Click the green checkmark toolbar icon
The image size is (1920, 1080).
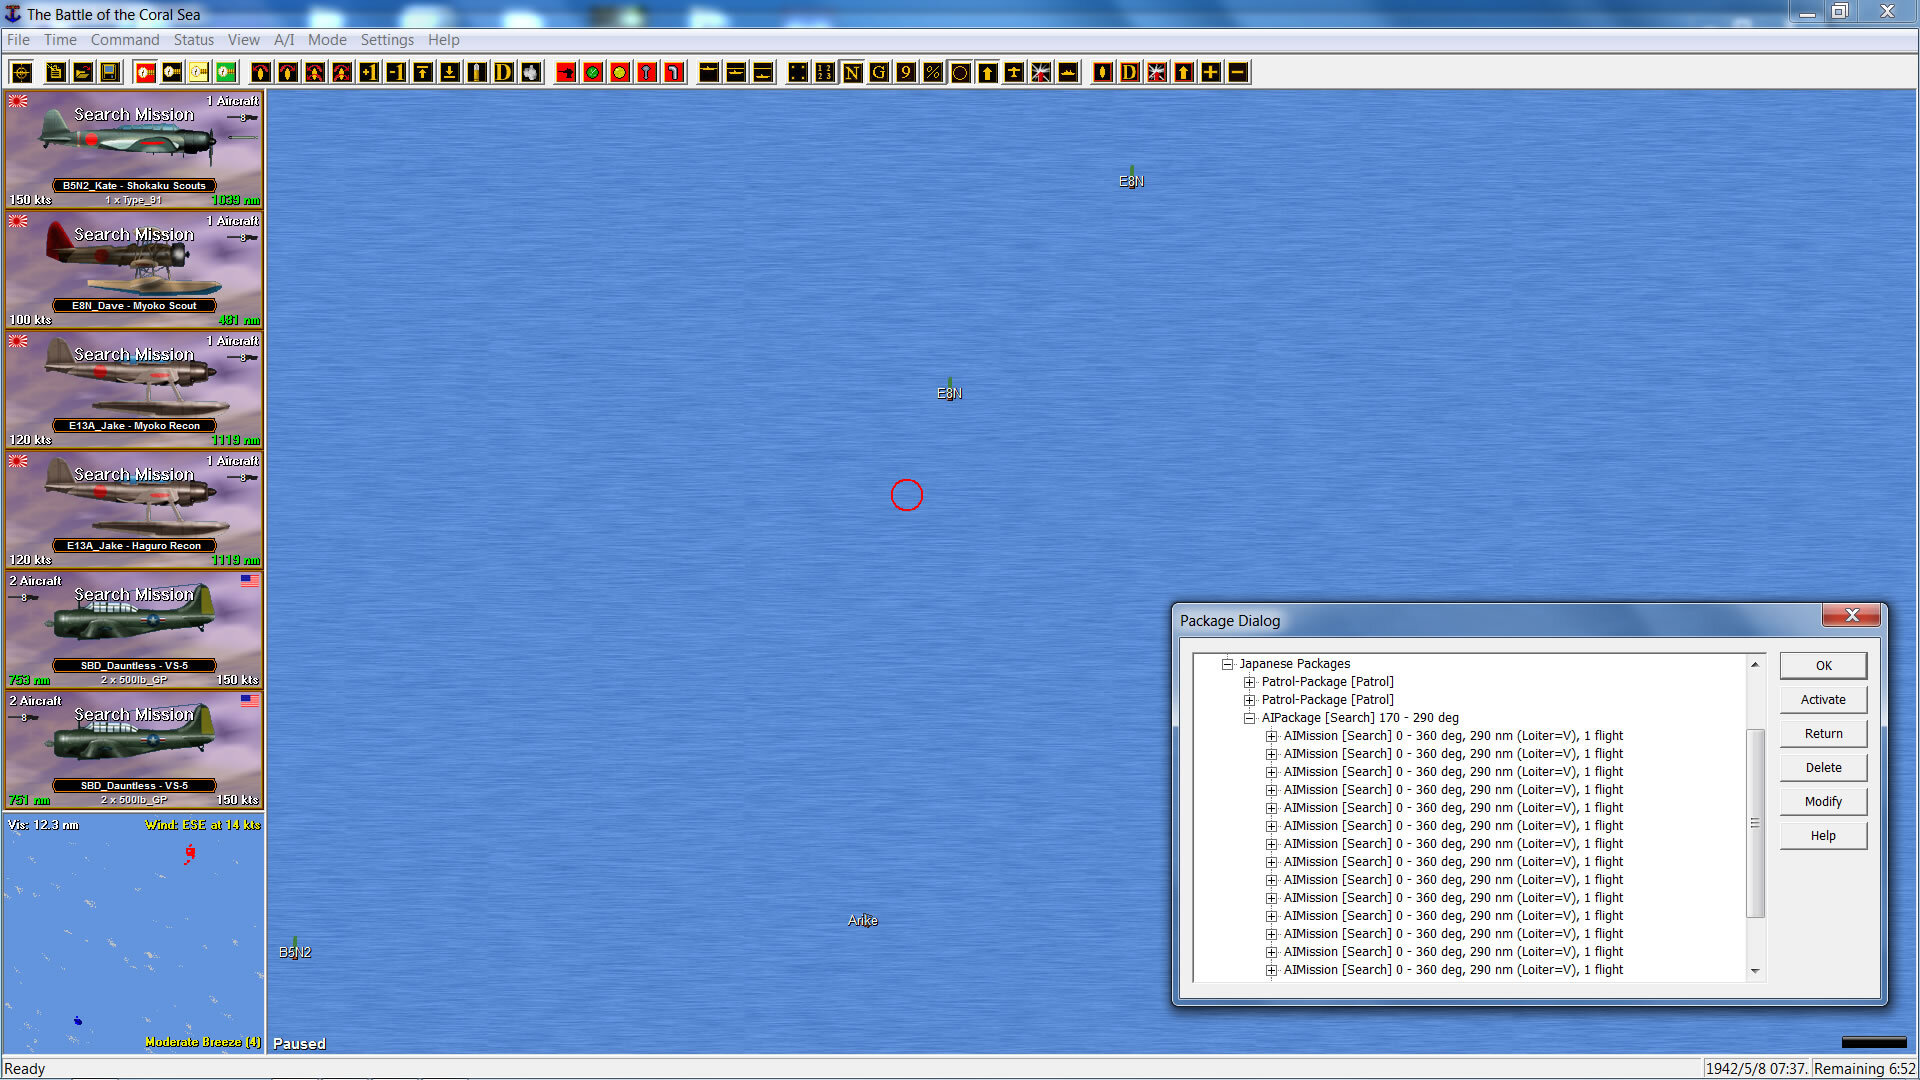coord(593,72)
